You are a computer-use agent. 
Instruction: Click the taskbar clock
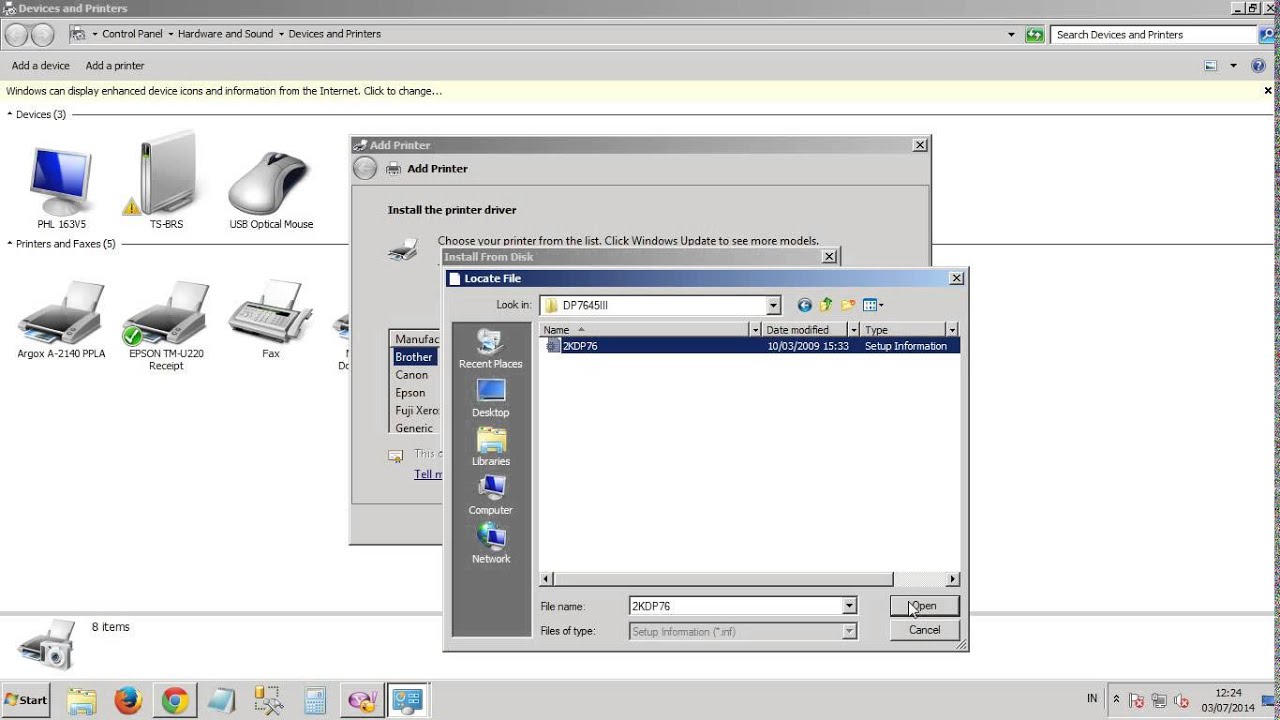pyautogui.click(x=1228, y=700)
